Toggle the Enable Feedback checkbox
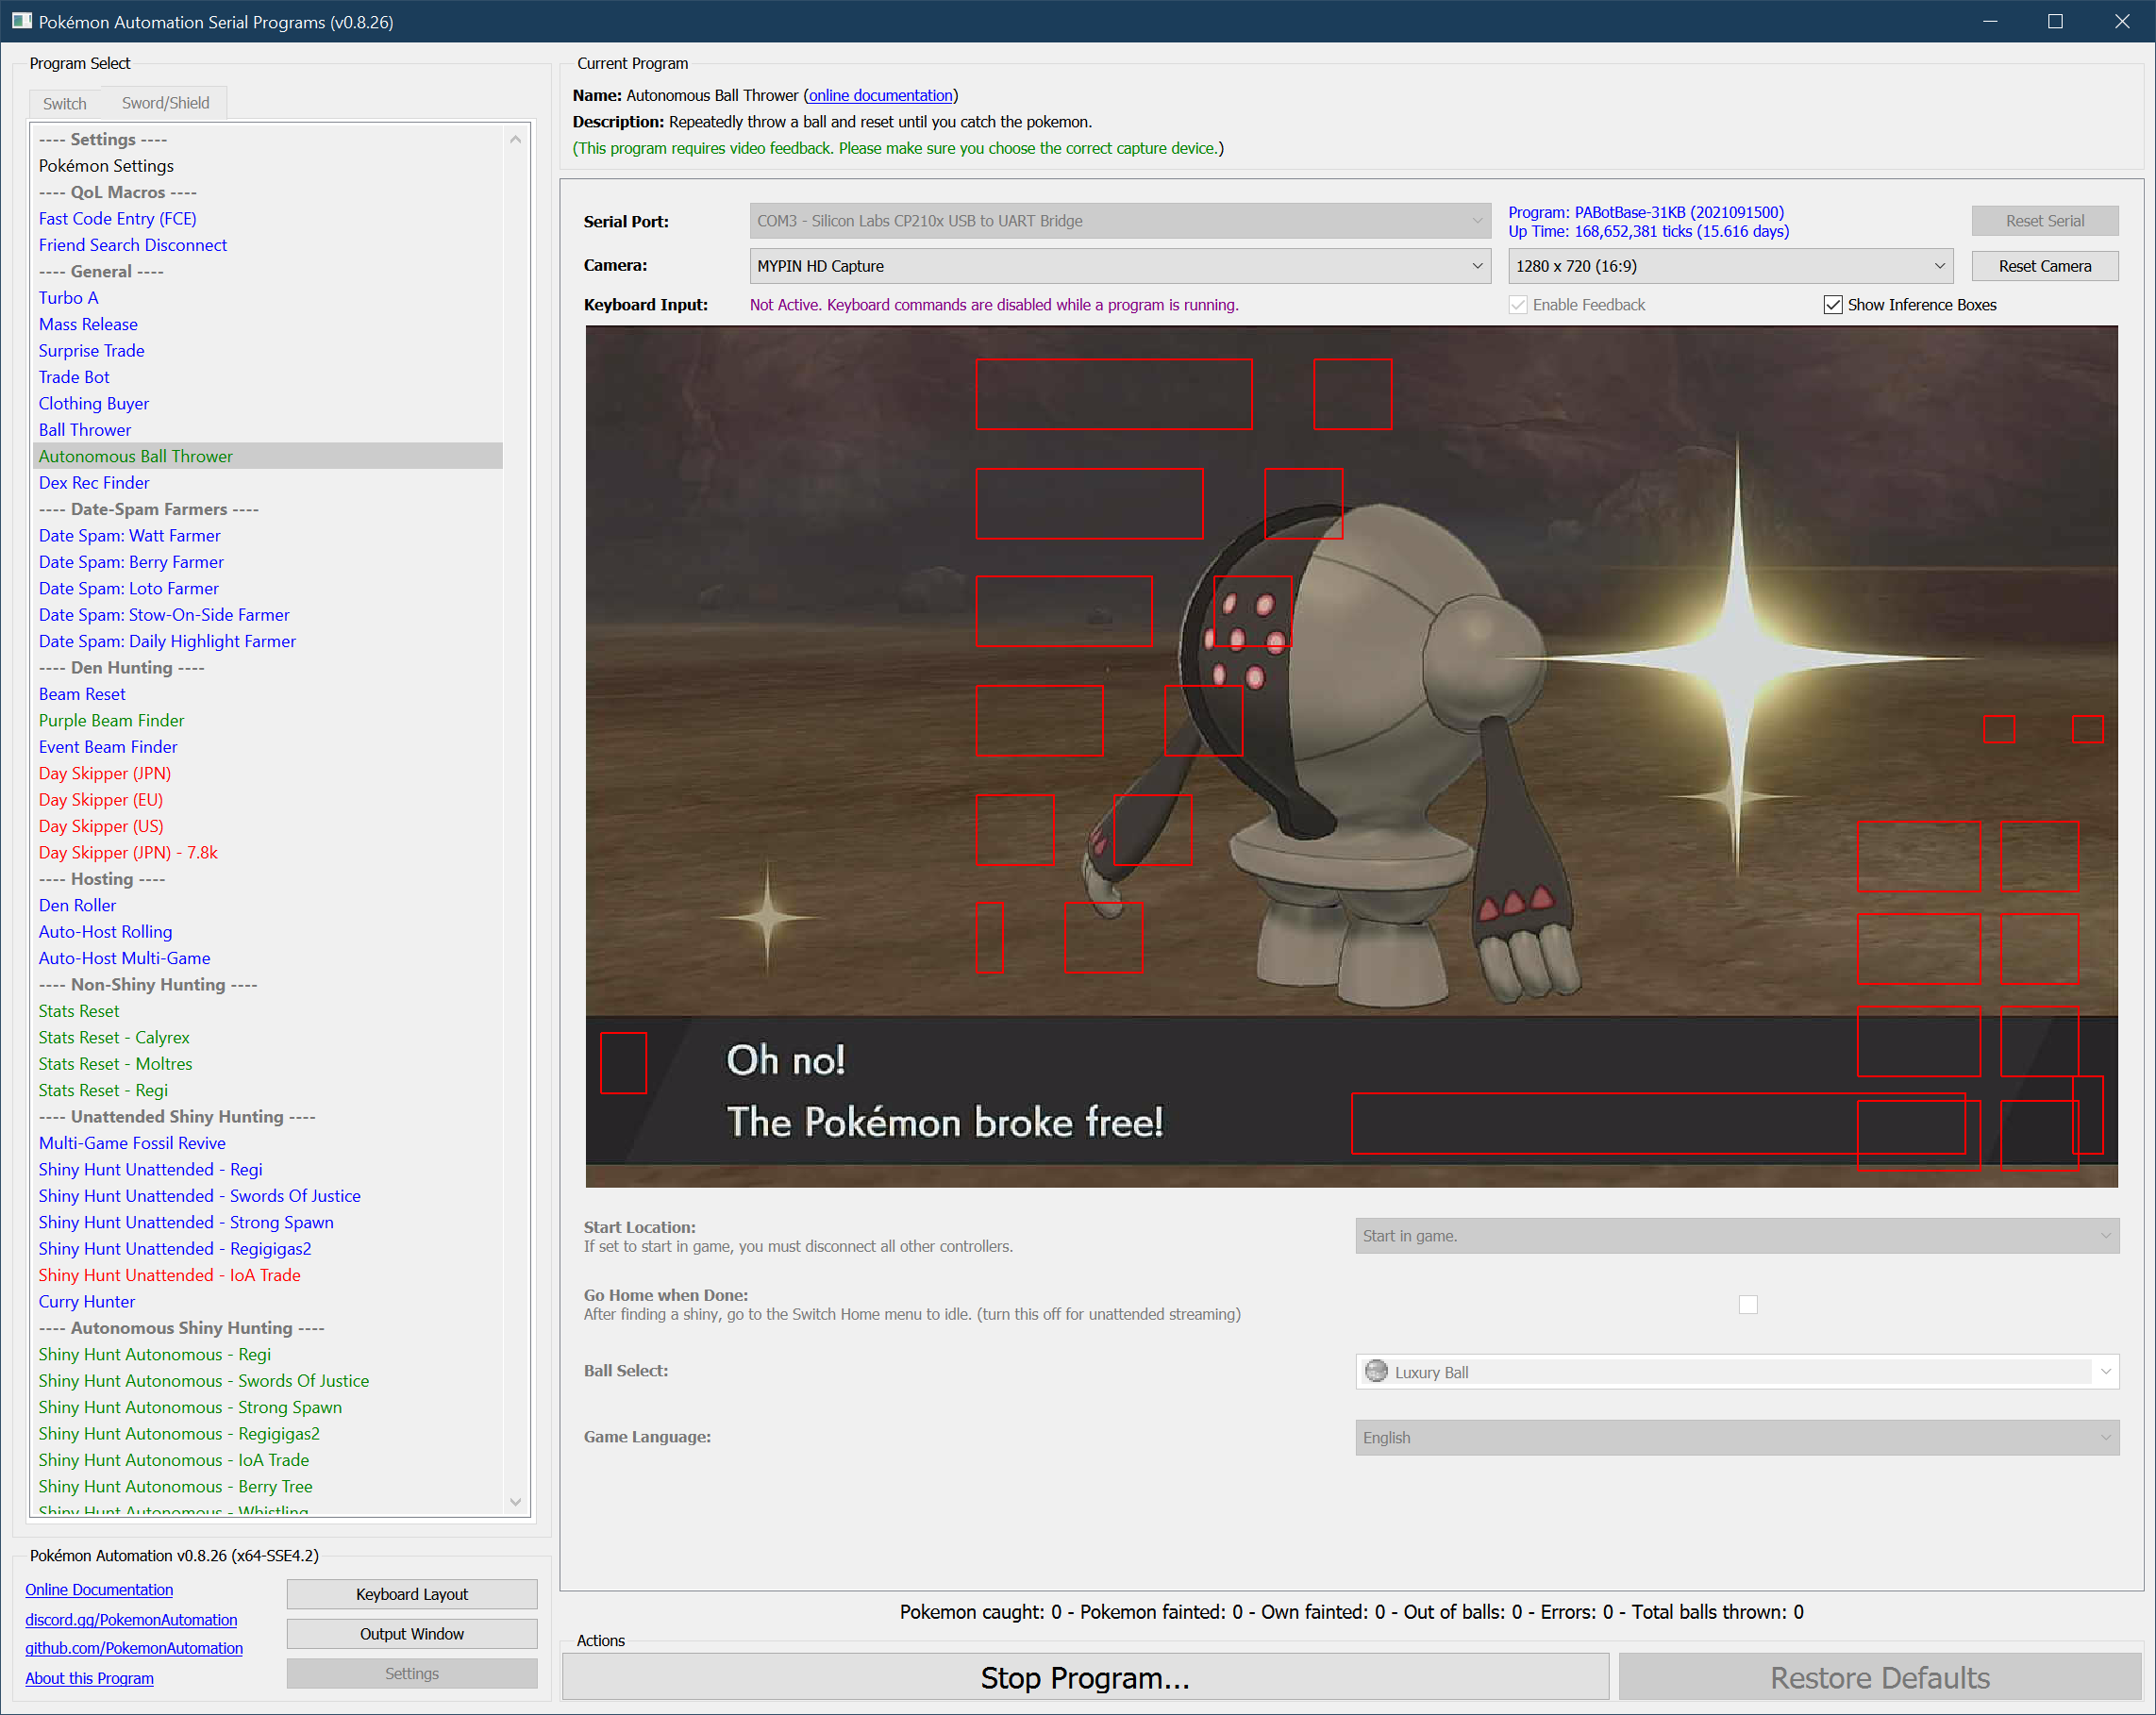 tap(1518, 305)
